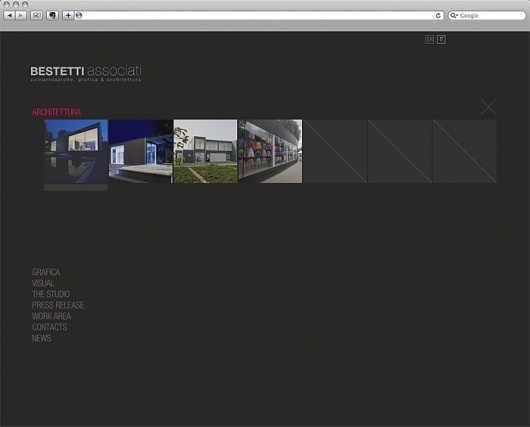Select the Architettura section heading

[56, 112]
